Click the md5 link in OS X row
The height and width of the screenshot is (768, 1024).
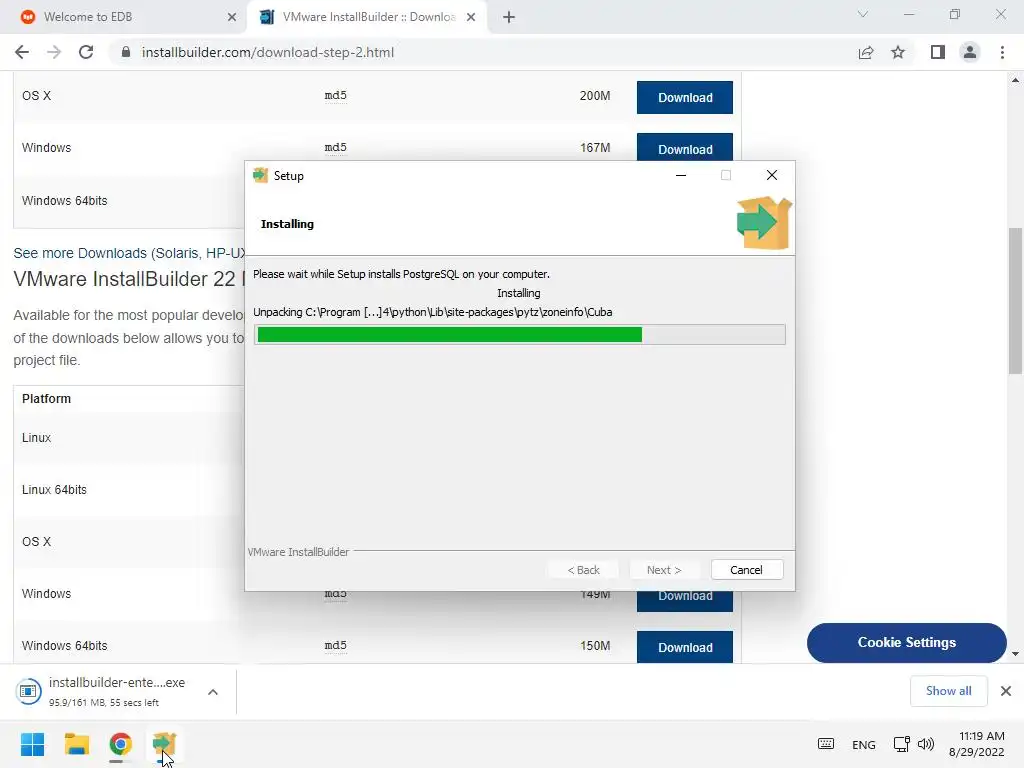pyautogui.click(x=336, y=95)
